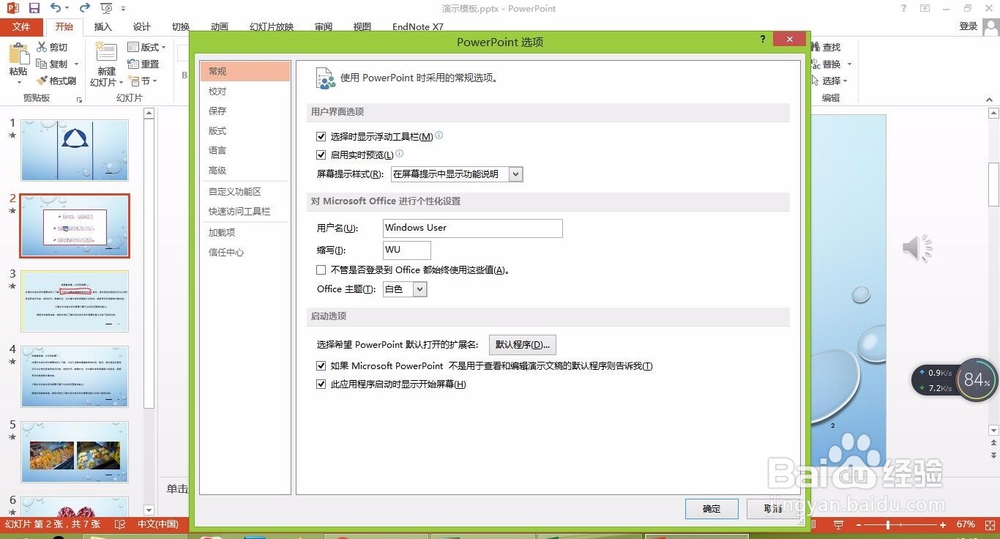Click the Reset (重置) slide icon
The width and height of the screenshot is (1000, 539).
click(133, 64)
